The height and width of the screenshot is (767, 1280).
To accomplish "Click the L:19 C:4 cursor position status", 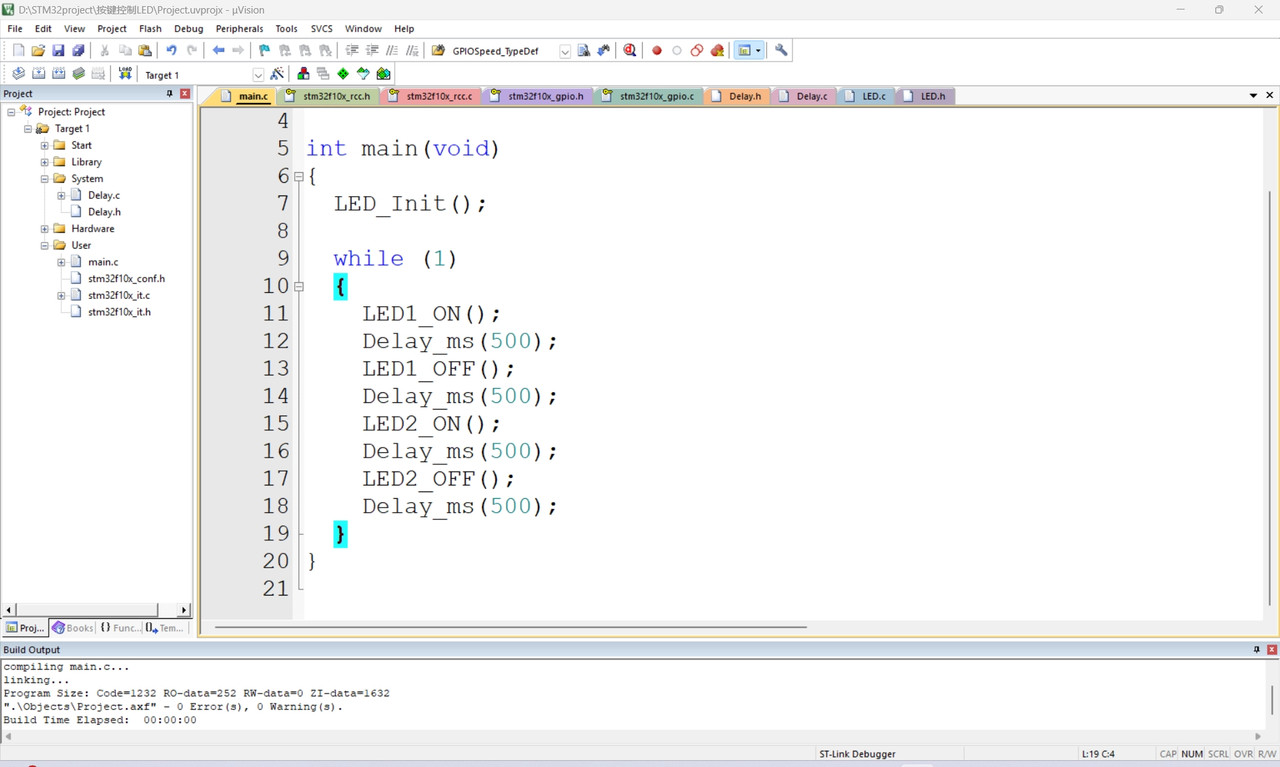I will (x=1098, y=754).
